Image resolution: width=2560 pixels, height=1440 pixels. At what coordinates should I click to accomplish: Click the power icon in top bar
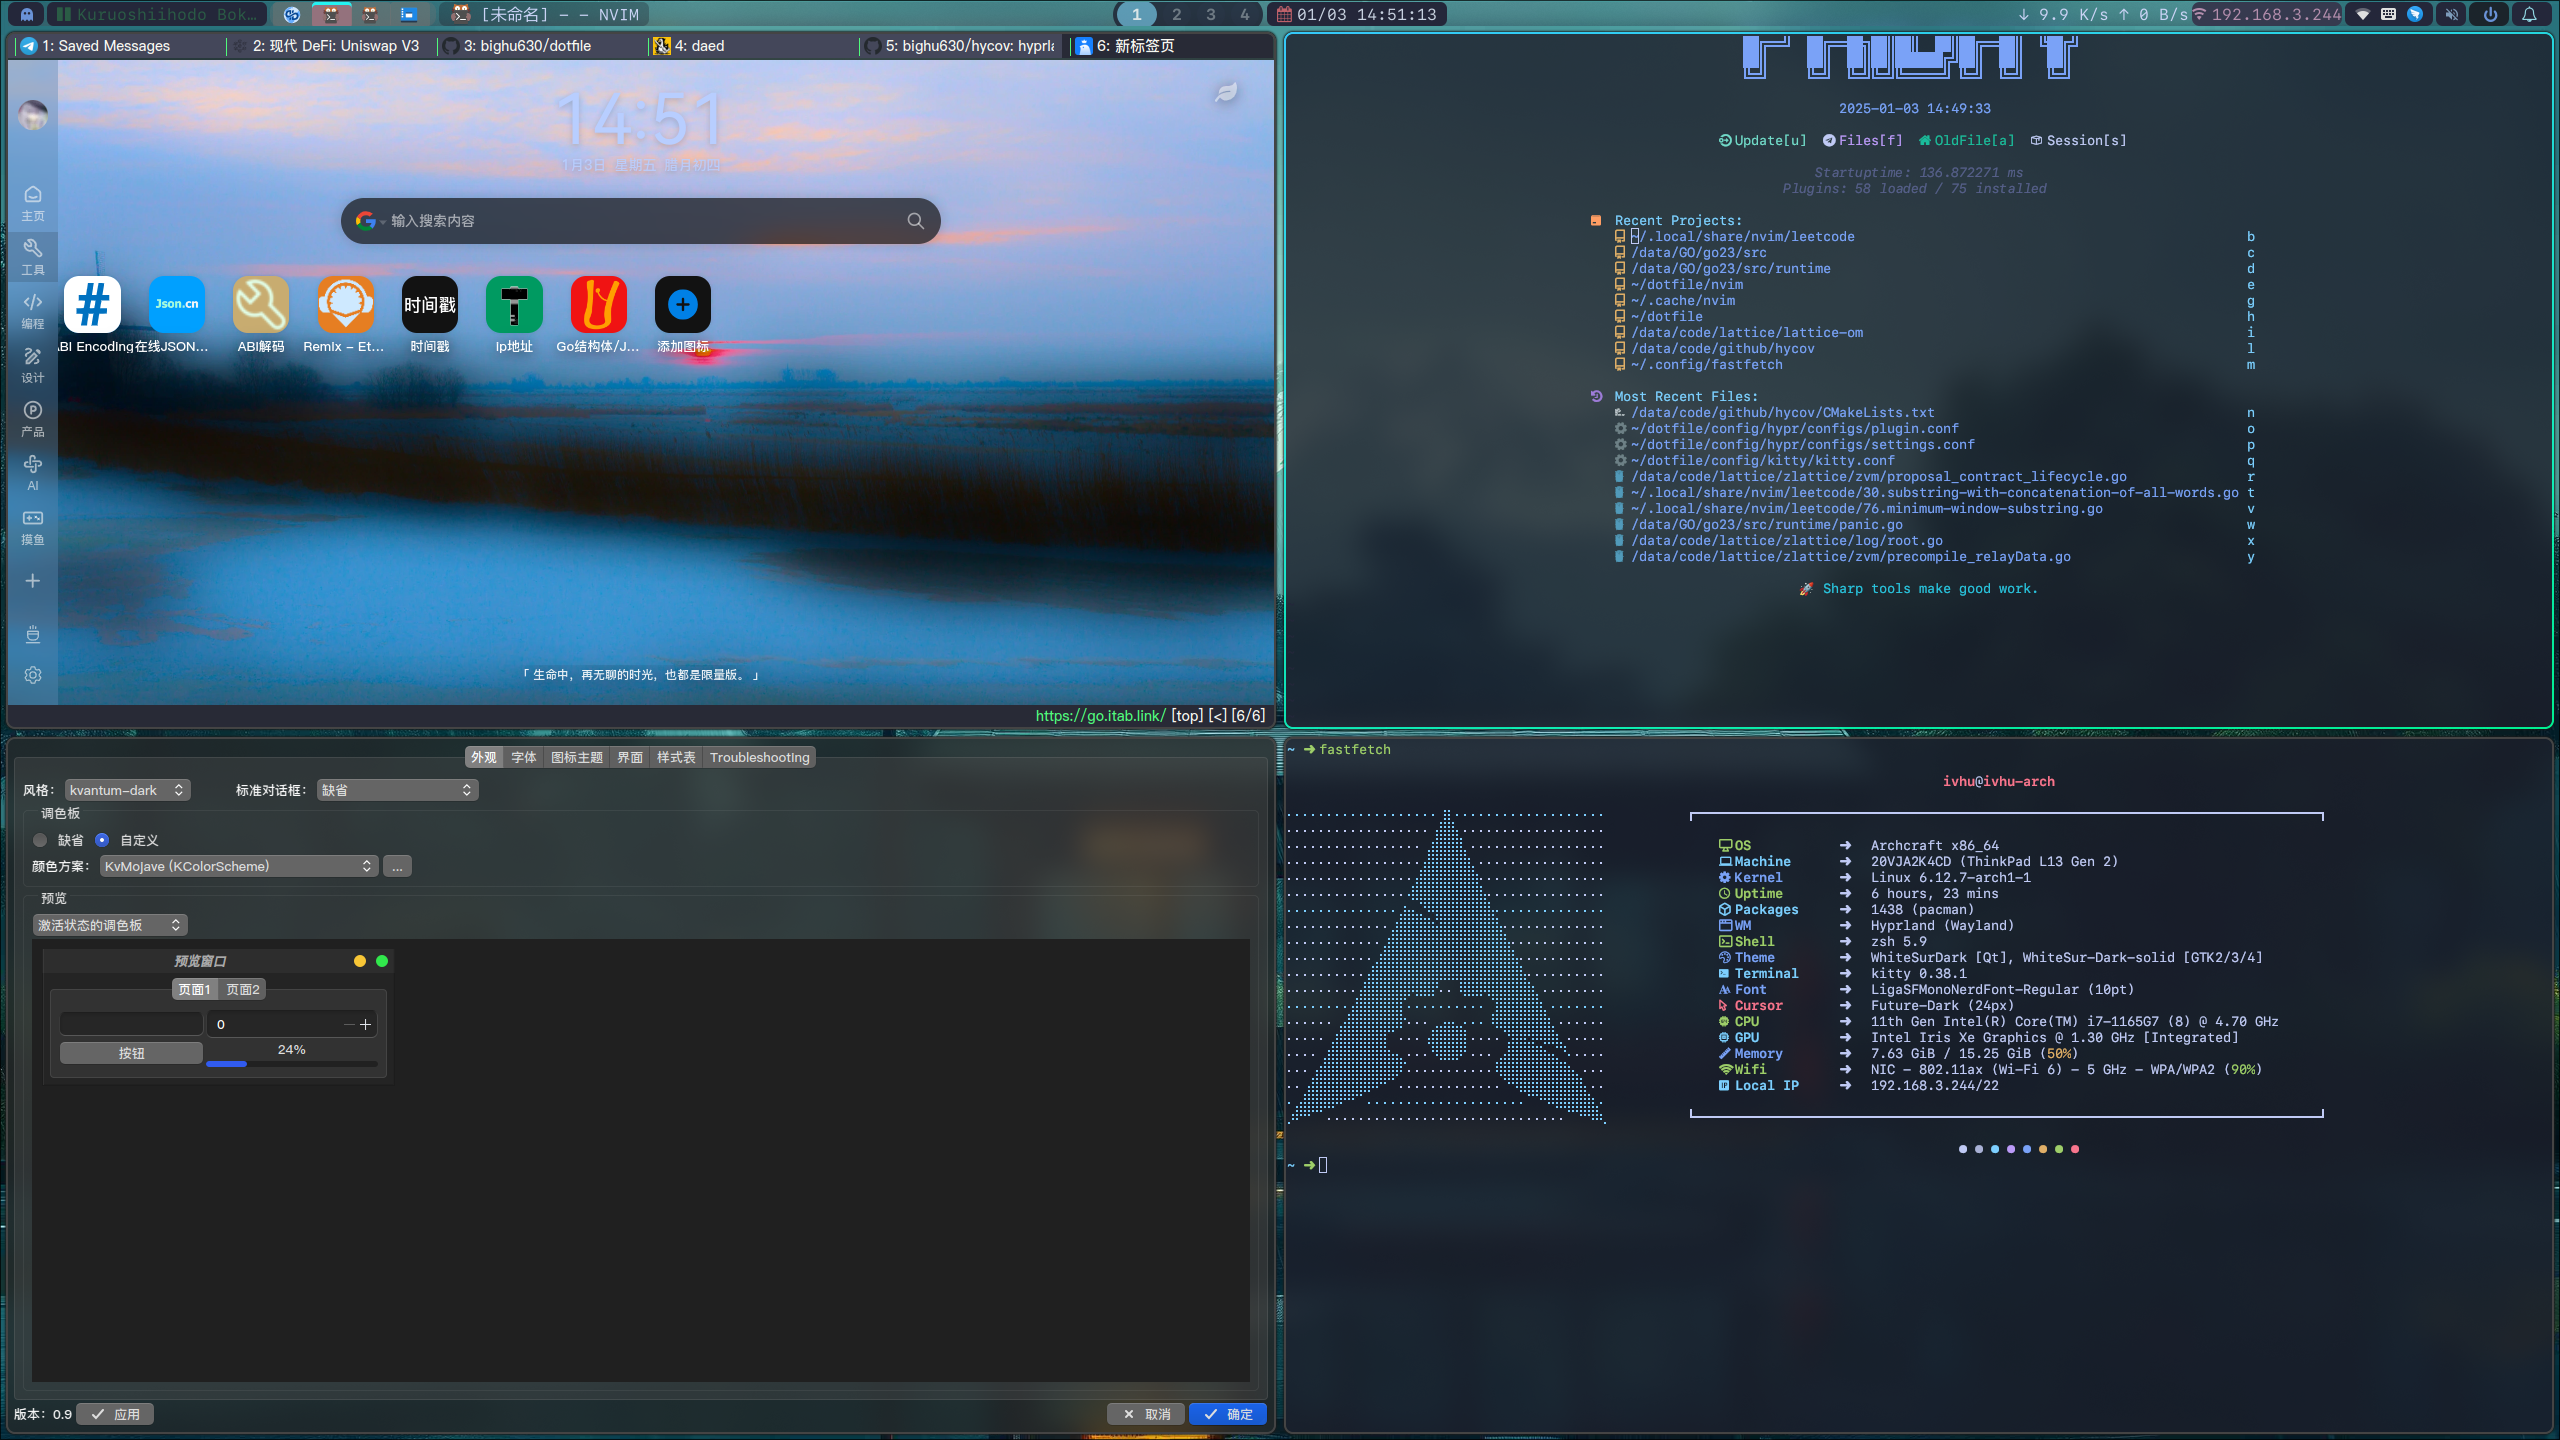click(2490, 14)
